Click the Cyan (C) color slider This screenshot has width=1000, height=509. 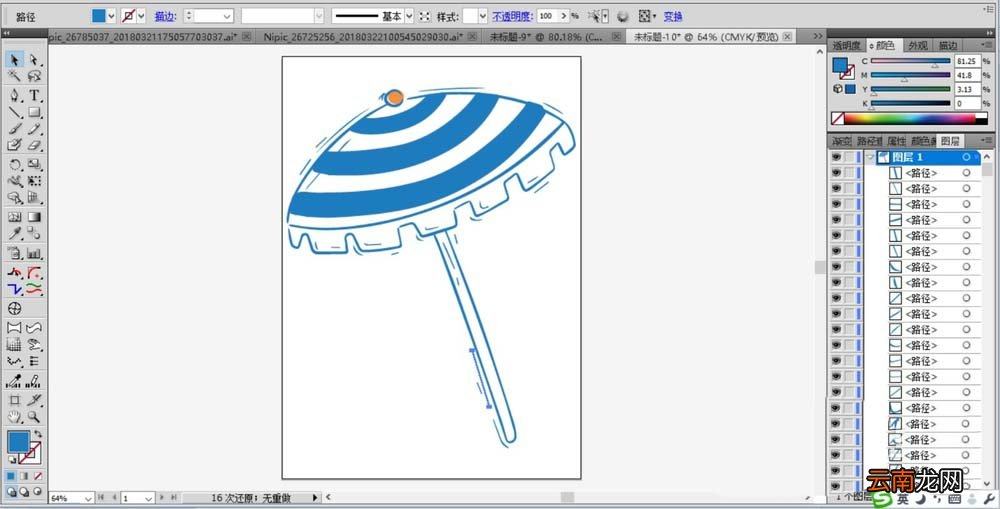pyautogui.click(x=911, y=61)
